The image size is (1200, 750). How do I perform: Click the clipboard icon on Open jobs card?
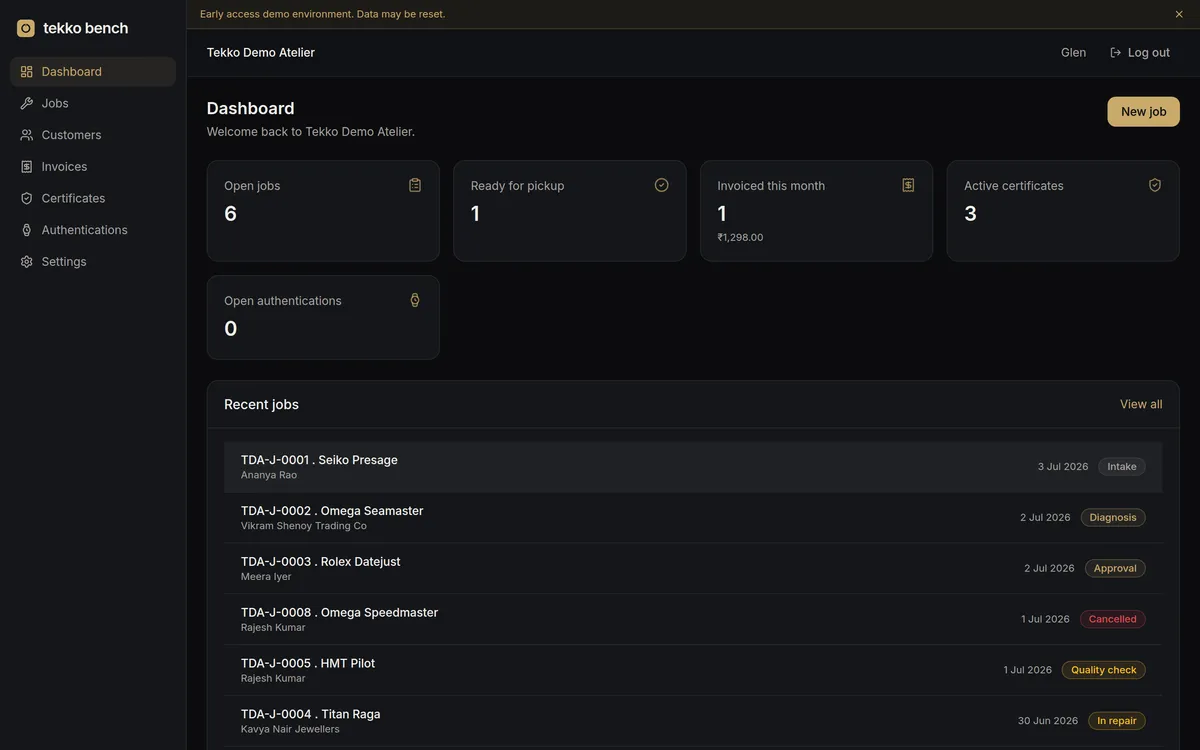click(415, 185)
